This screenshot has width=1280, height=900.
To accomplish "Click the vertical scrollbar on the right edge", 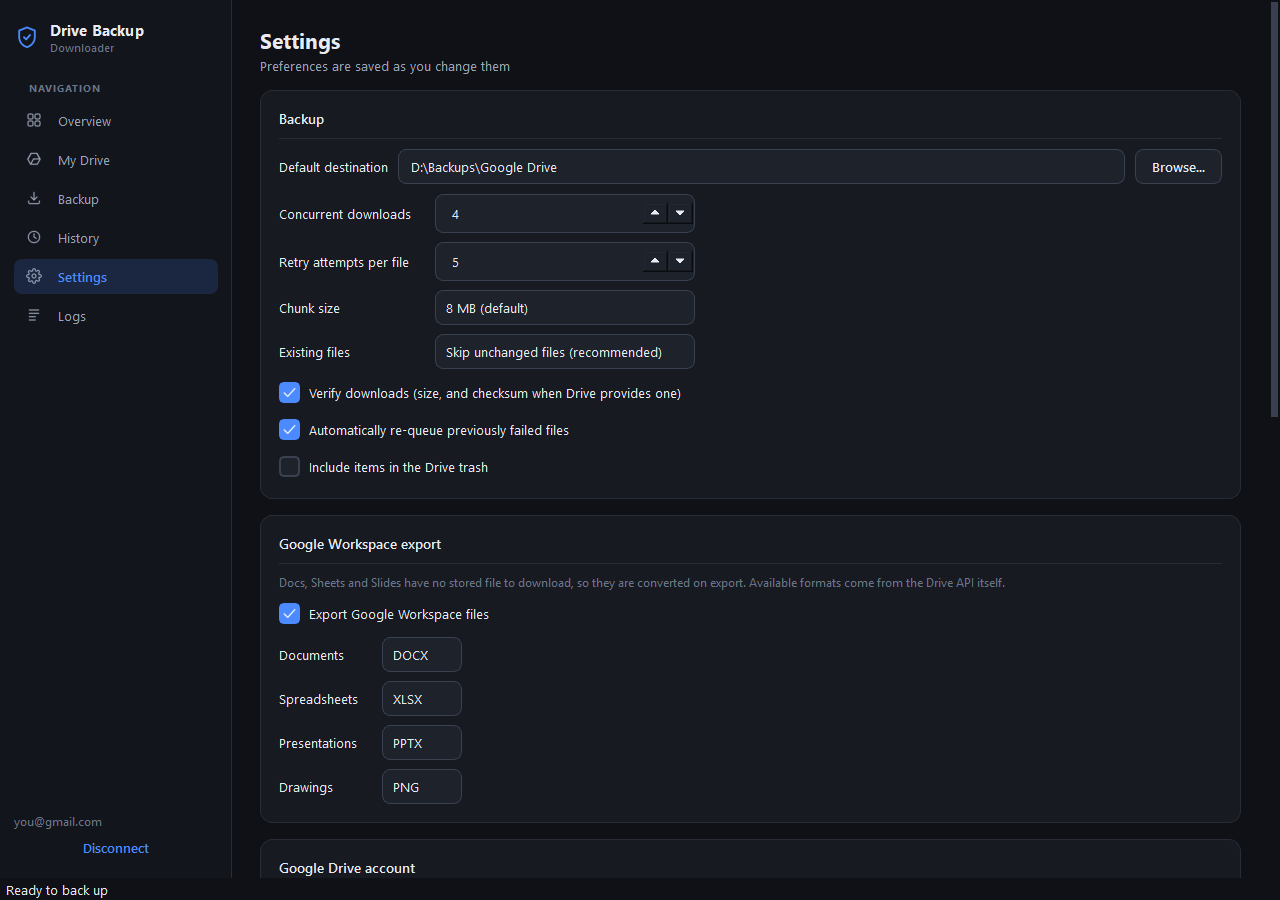I will (x=1274, y=210).
